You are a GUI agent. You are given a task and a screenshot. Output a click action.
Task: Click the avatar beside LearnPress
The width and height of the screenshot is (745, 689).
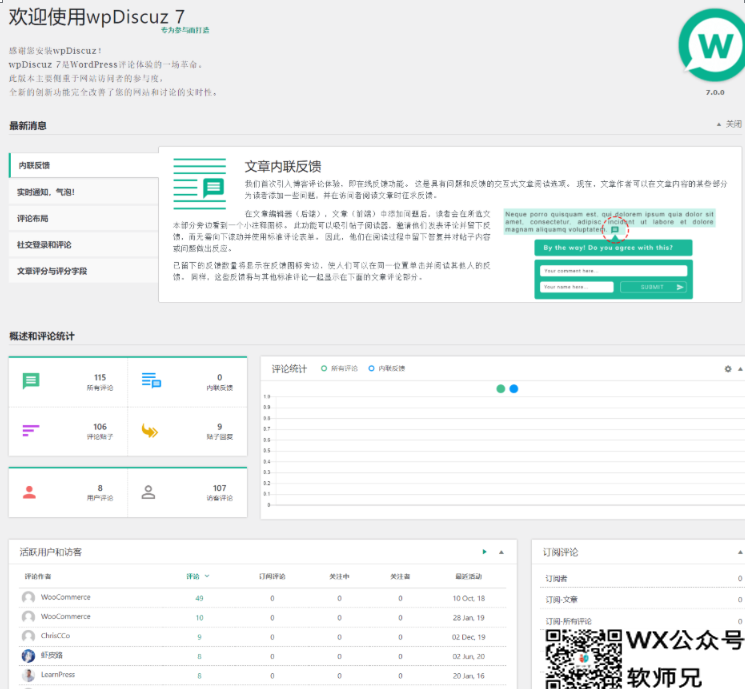[x=28, y=675]
